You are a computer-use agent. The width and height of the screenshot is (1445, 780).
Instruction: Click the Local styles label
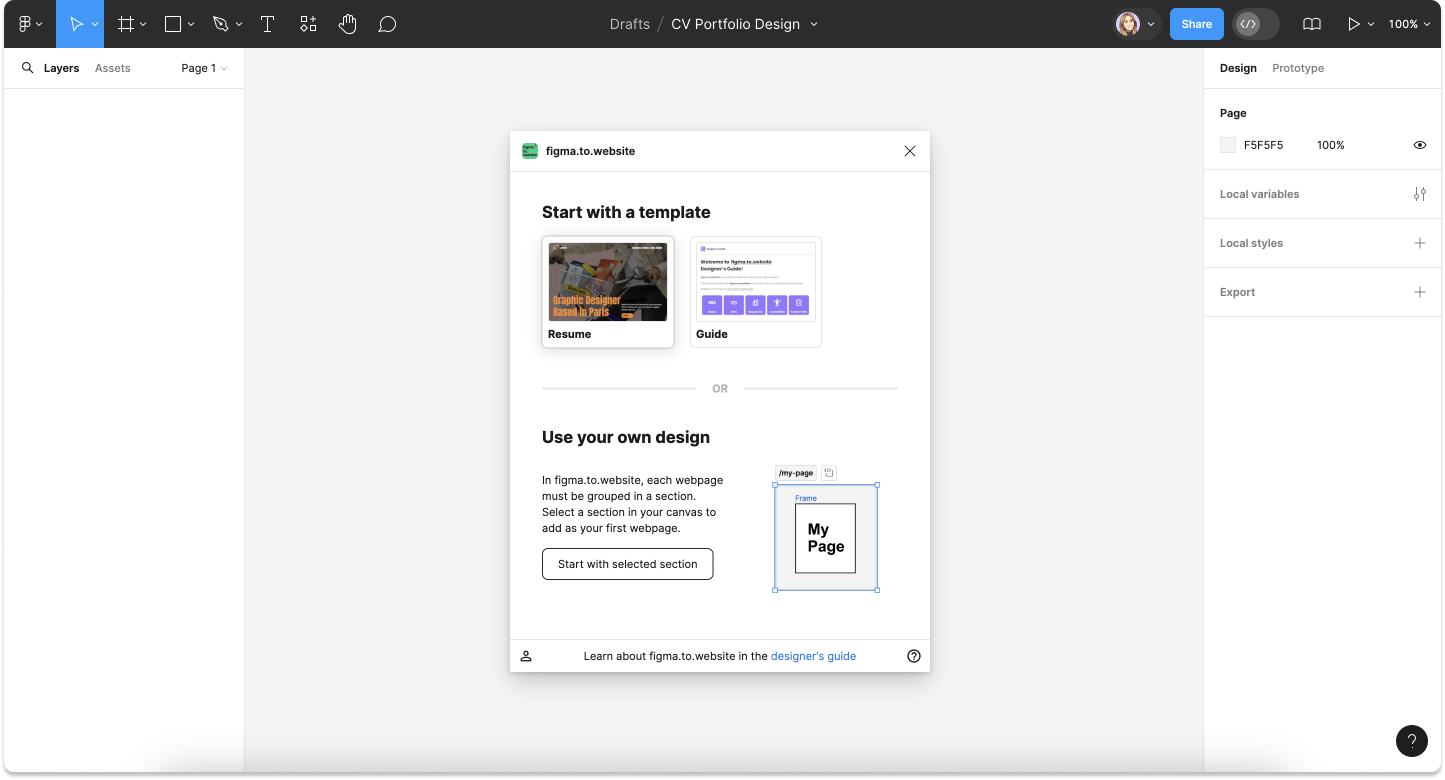(1251, 243)
